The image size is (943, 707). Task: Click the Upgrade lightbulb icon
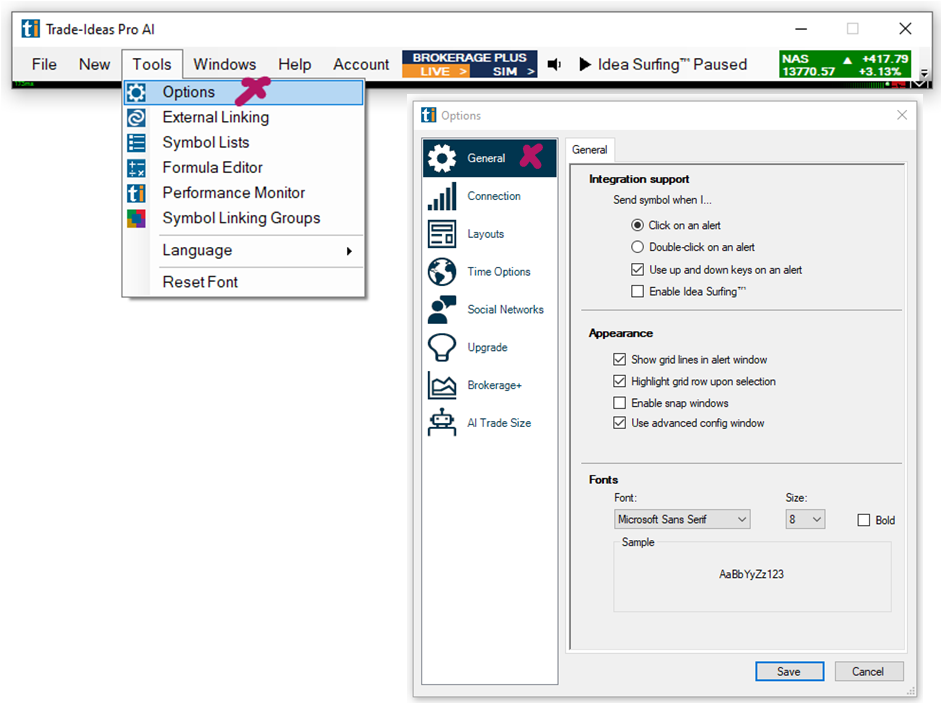pos(442,347)
